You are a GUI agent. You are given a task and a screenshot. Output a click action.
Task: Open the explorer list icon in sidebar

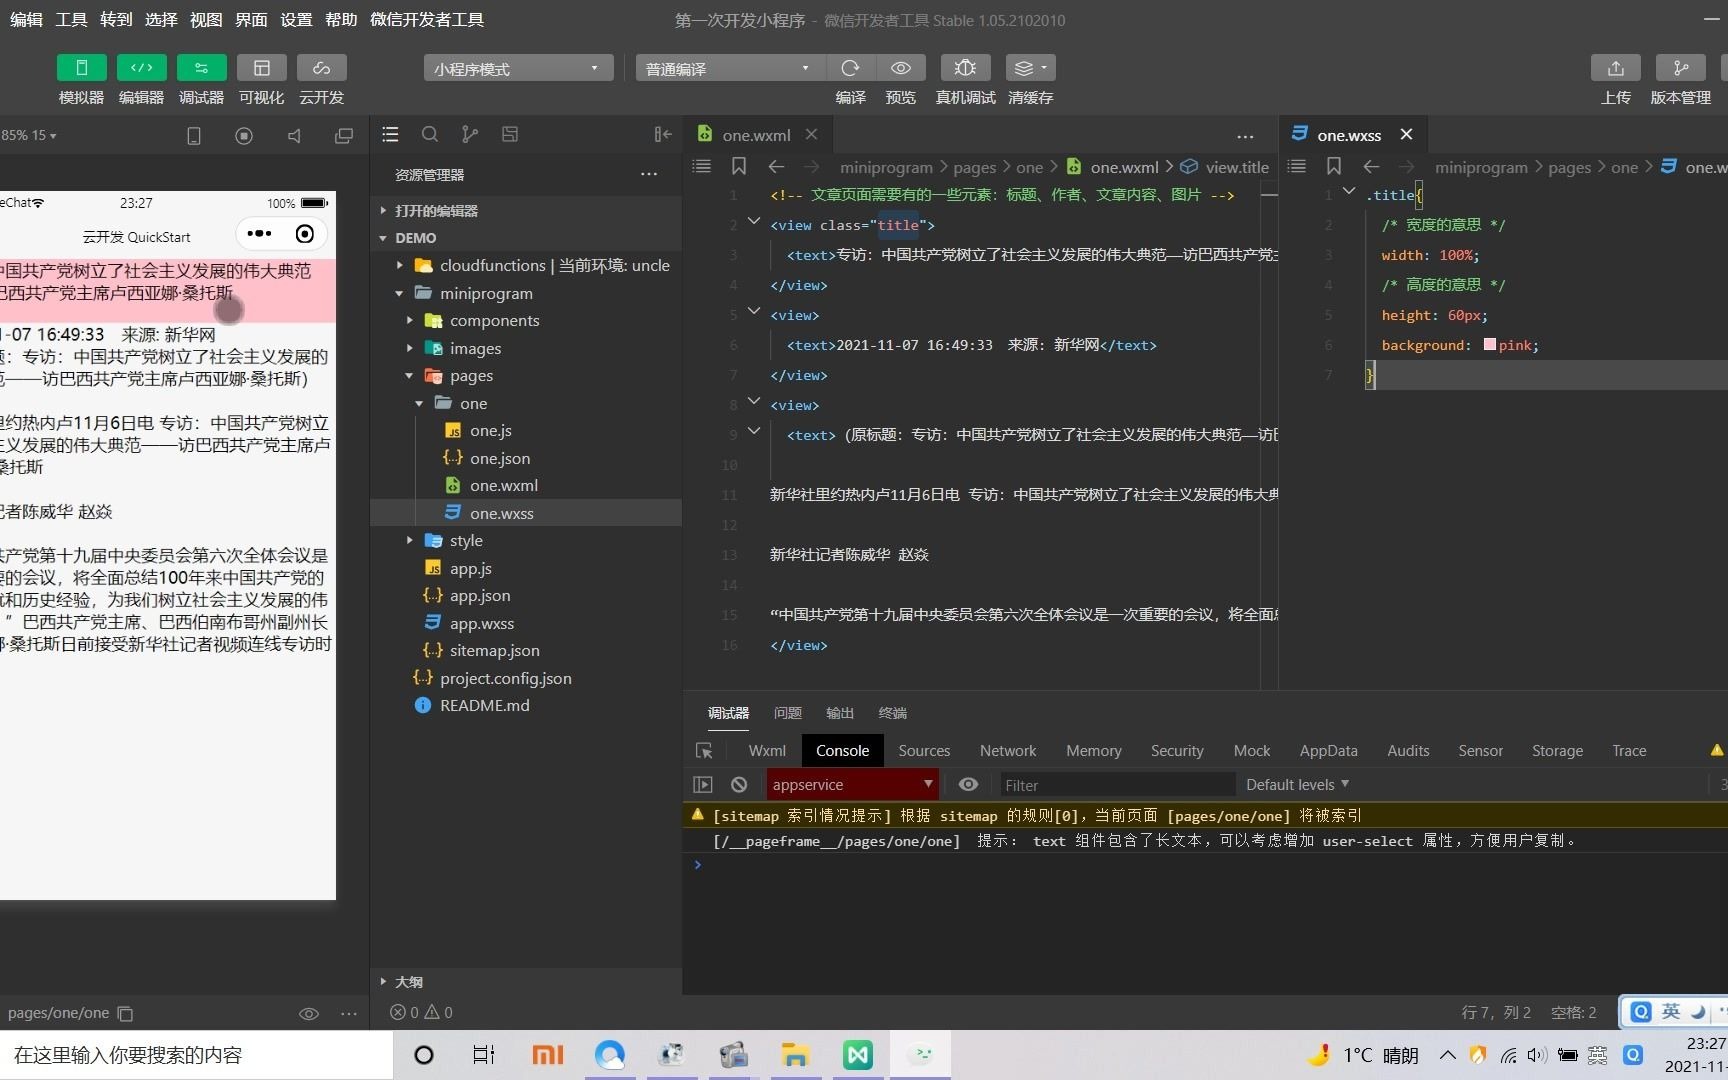pos(390,134)
